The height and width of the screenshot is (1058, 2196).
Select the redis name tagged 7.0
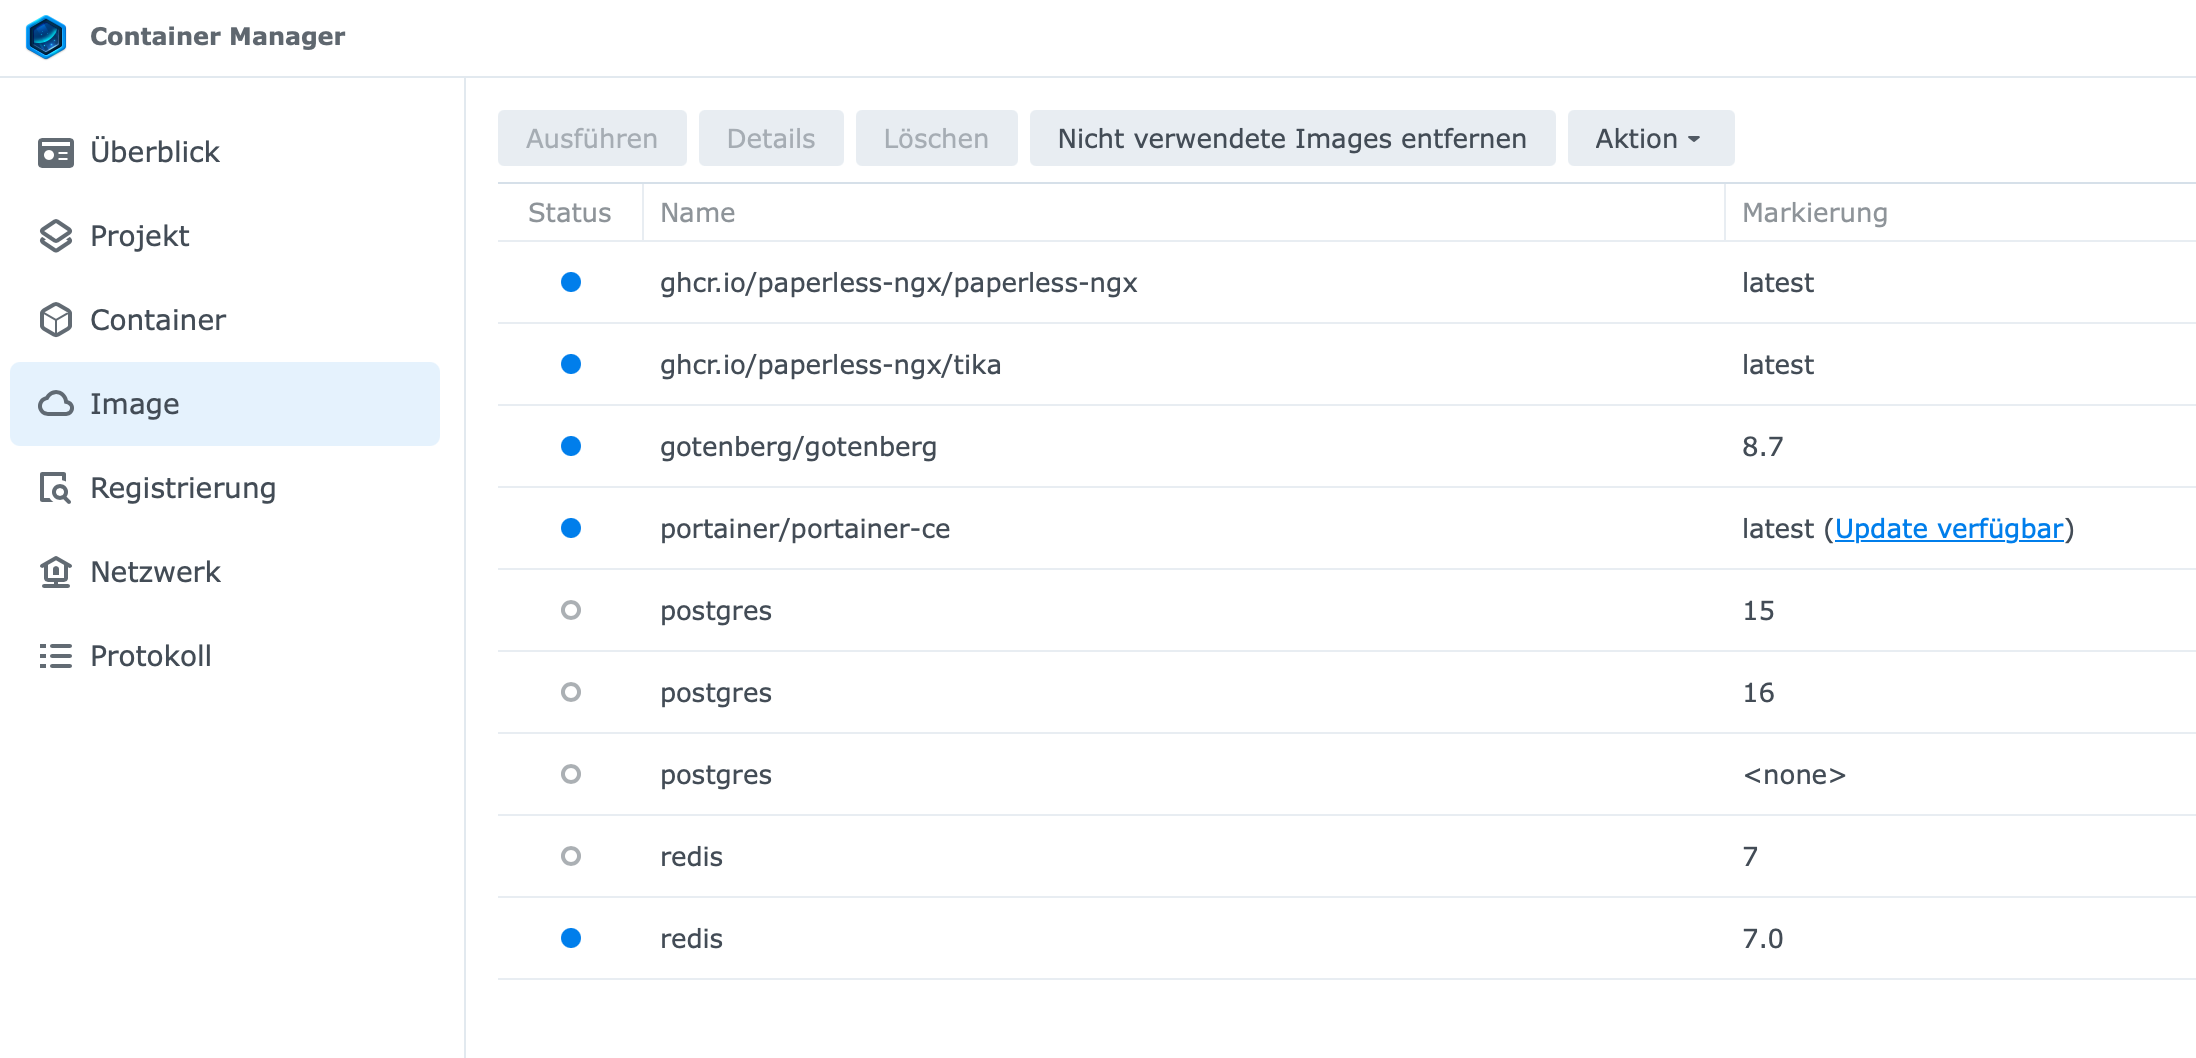pos(691,939)
